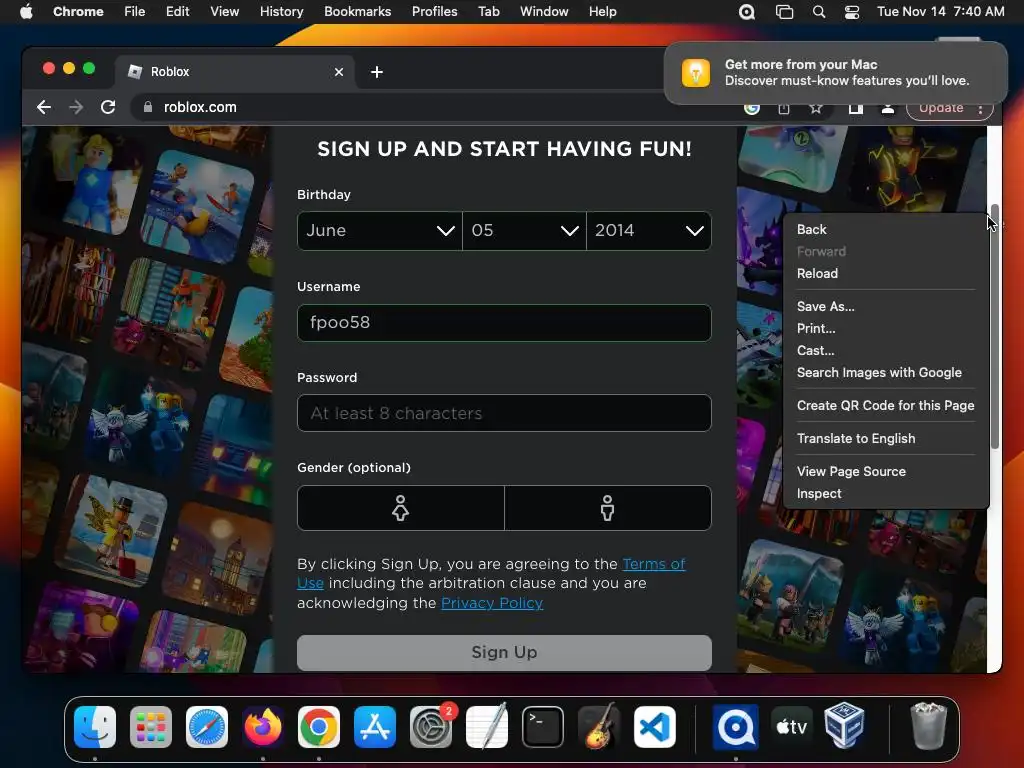The height and width of the screenshot is (768, 1024).
Task: Open the Tab menu in menu bar
Action: pos(488,12)
